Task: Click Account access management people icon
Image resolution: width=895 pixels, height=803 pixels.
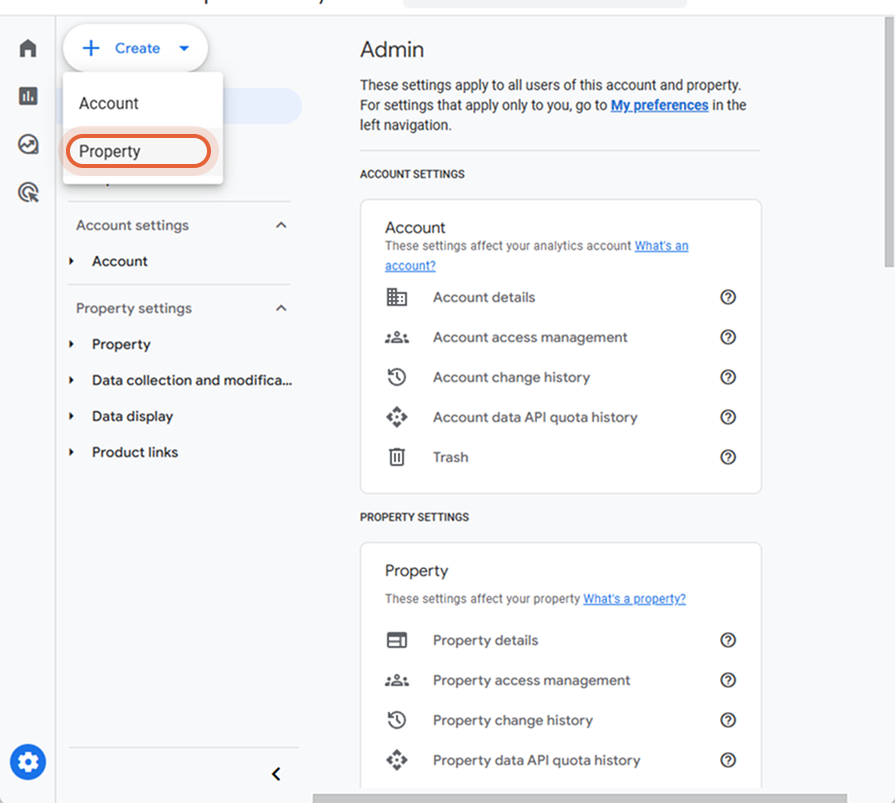Action: (397, 337)
